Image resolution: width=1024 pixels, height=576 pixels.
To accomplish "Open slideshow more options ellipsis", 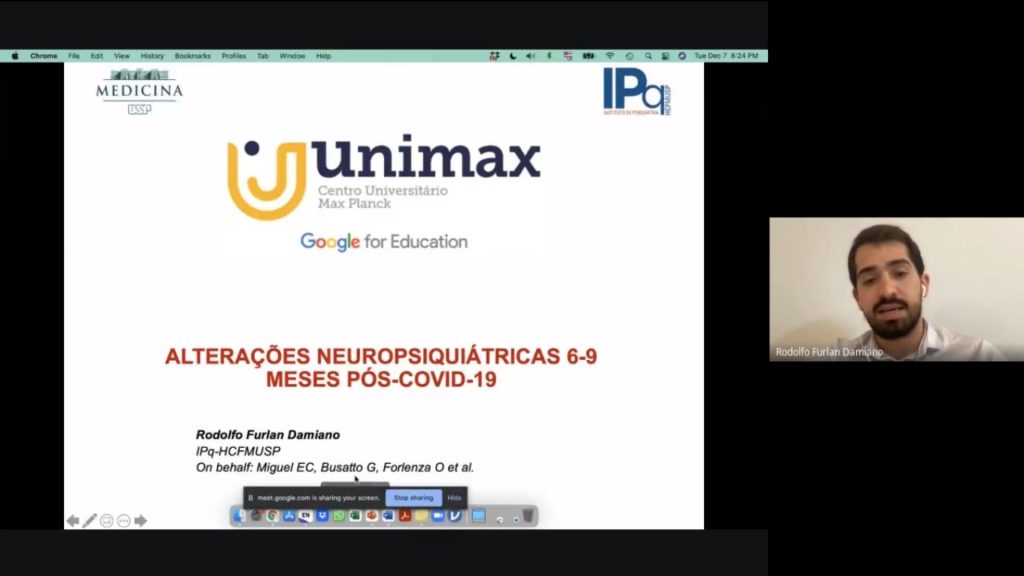I will pyautogui.click(x=124, y=521).
